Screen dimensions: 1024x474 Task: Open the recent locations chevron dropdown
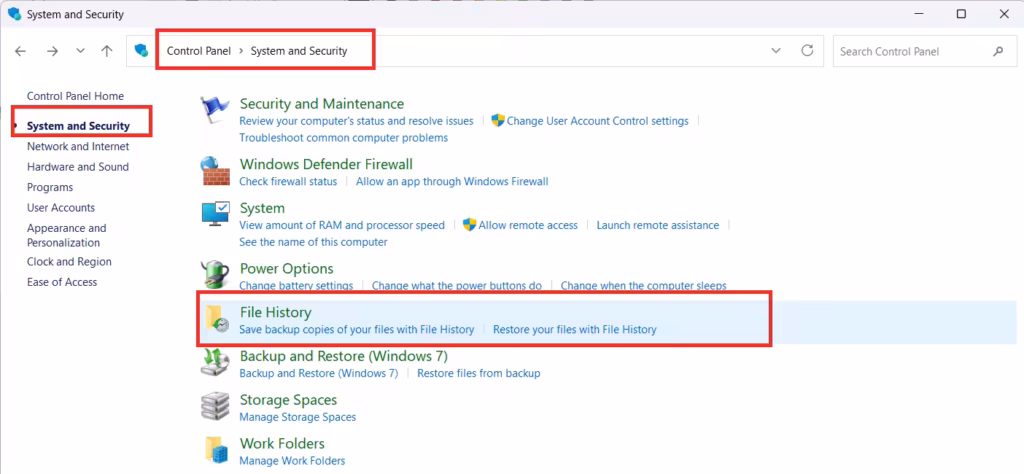(80, 51)
